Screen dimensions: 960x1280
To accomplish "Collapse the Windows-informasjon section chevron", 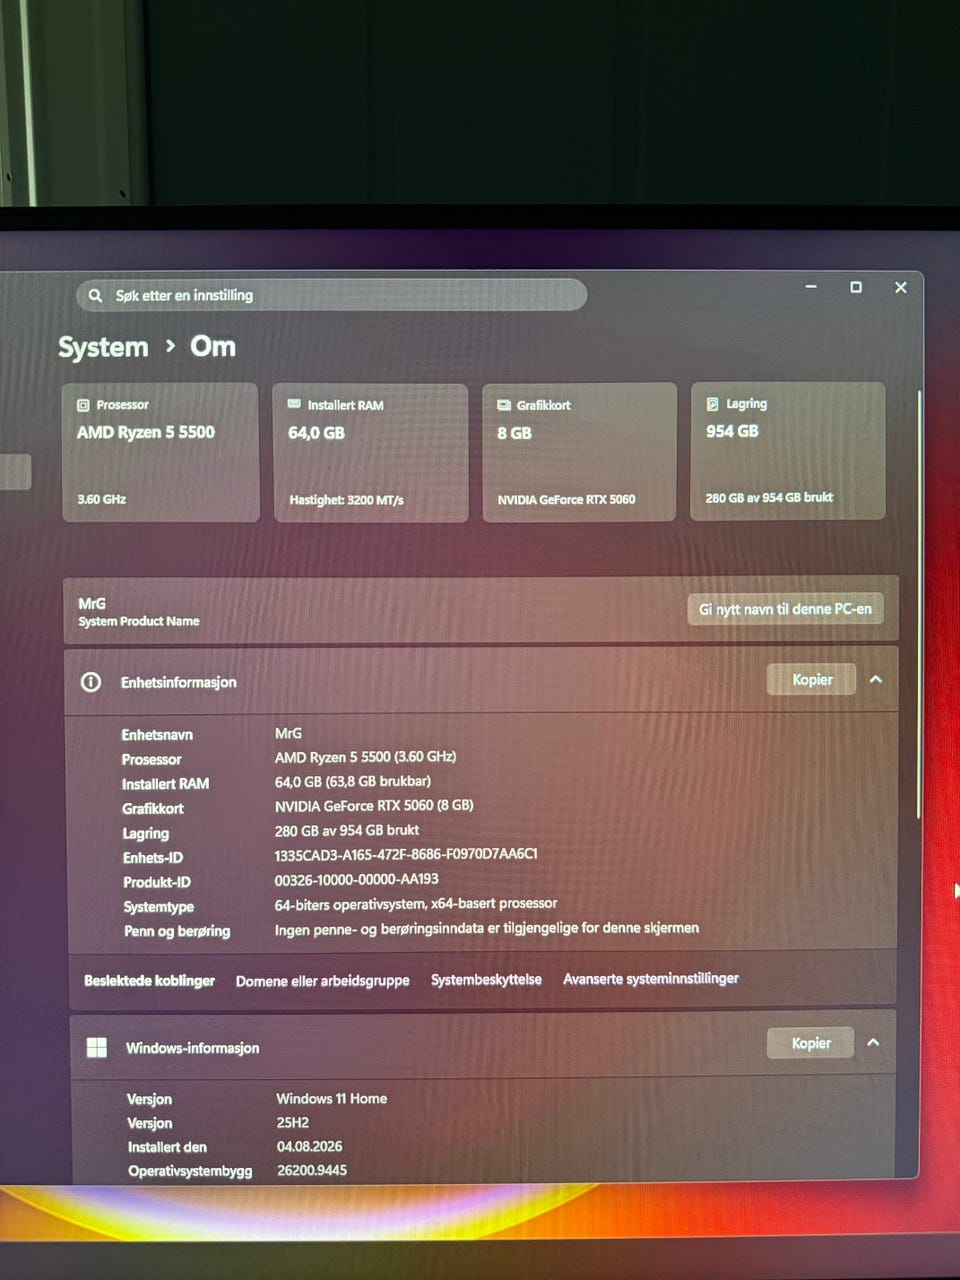I will 873,1042.
